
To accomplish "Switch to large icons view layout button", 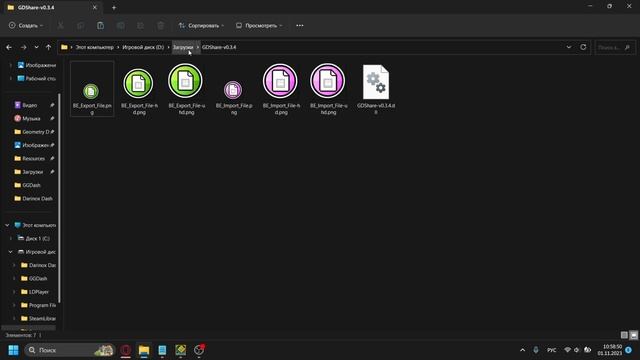I will pos(633,335).
